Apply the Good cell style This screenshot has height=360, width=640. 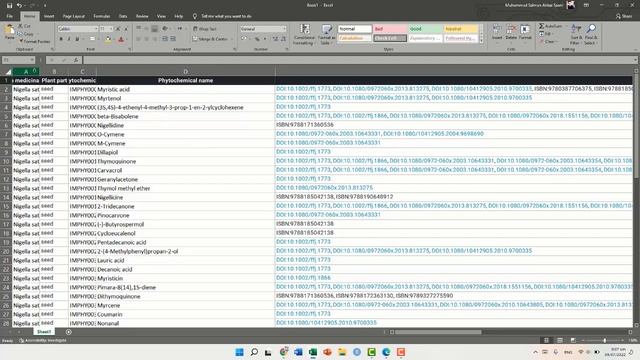tap(425, 29)
